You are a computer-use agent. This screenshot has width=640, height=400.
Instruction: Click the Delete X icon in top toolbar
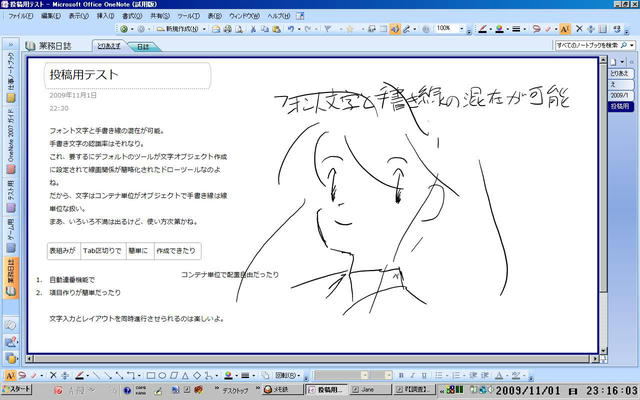point(579,29)
